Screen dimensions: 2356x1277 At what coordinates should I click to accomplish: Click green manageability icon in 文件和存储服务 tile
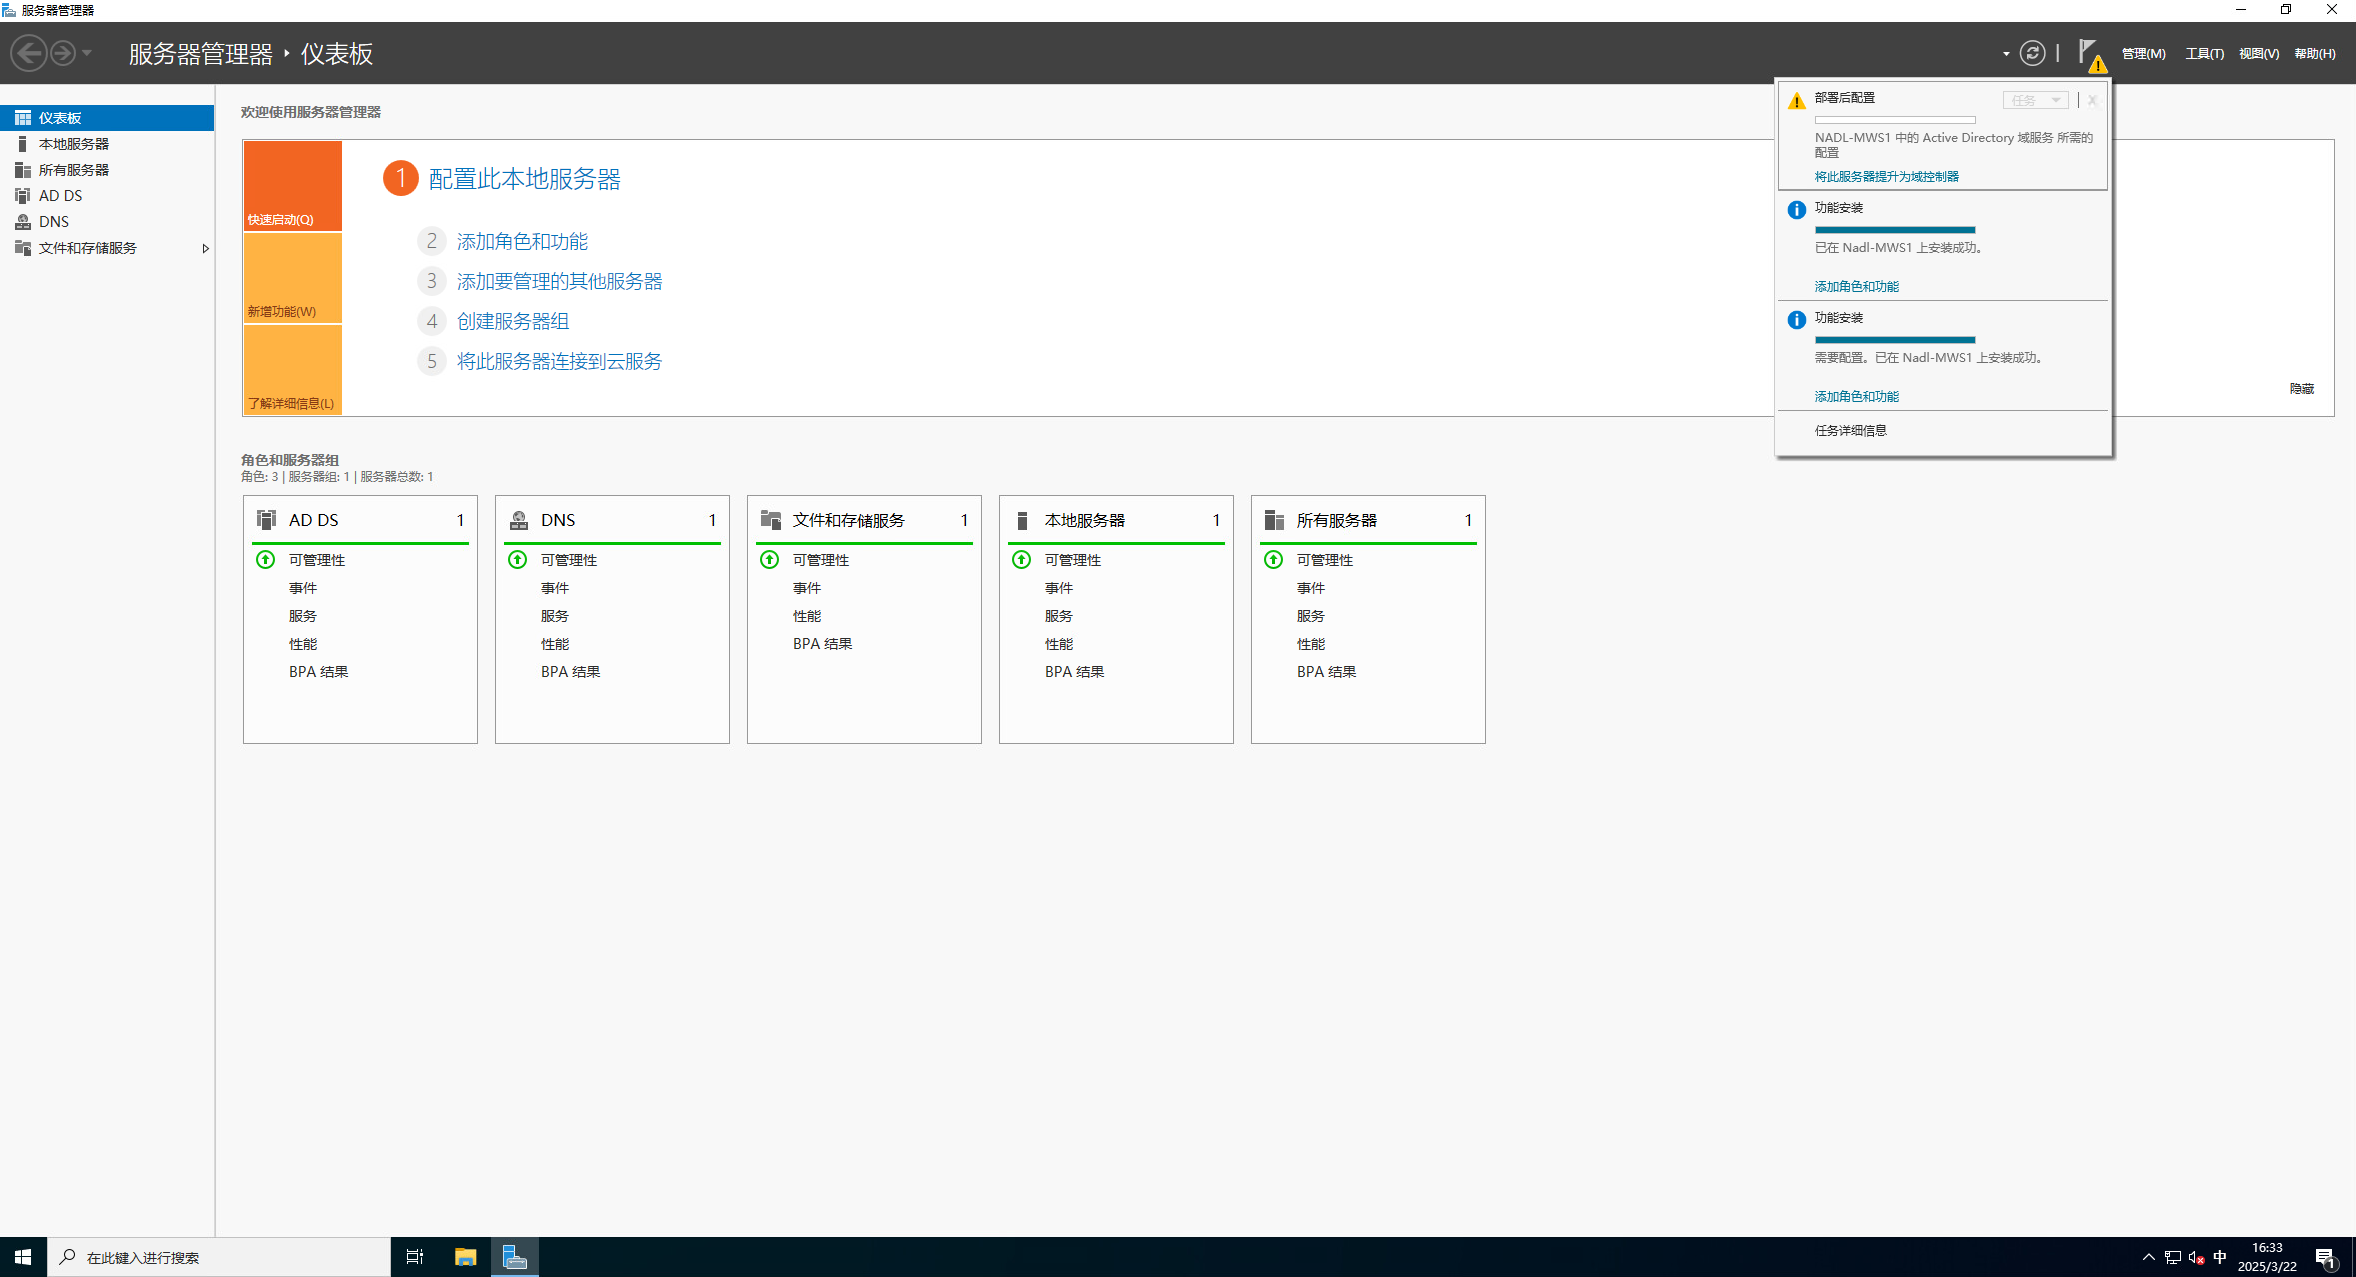tap(769, 560)
